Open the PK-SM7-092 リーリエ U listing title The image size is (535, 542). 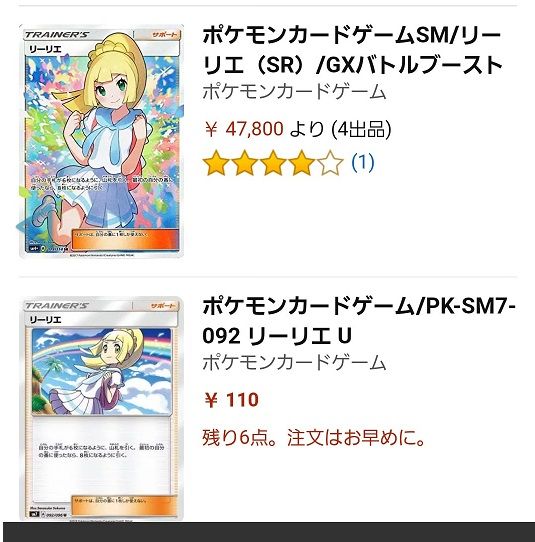click(x=359, y=321)
